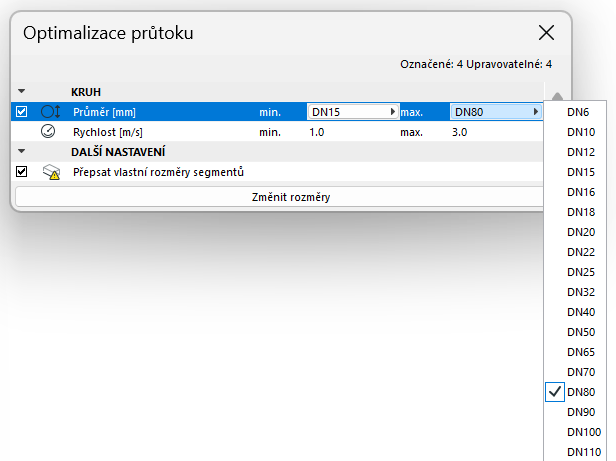Click the circle diameter icon
The image size is (616, 461).
click(51, 112)
